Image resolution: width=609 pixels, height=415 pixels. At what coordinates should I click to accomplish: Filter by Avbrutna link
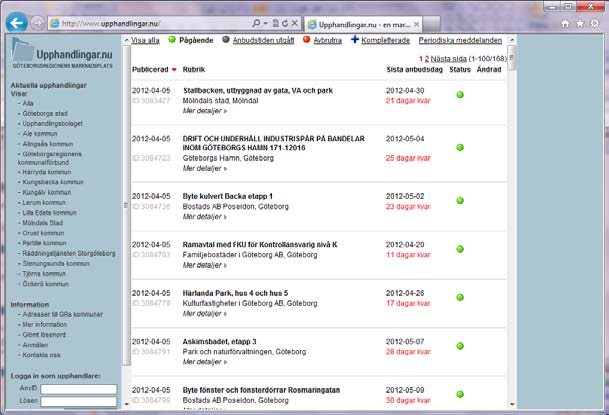[327, 40]
